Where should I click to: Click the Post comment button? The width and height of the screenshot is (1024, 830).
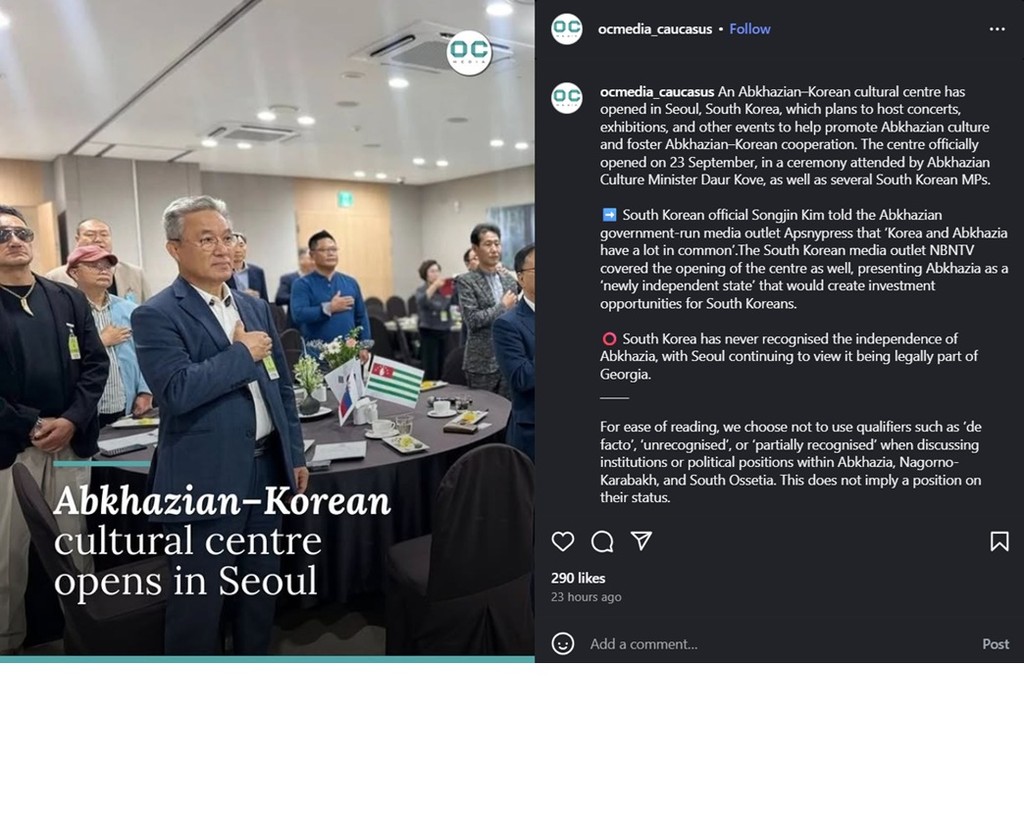pos(995,644)
